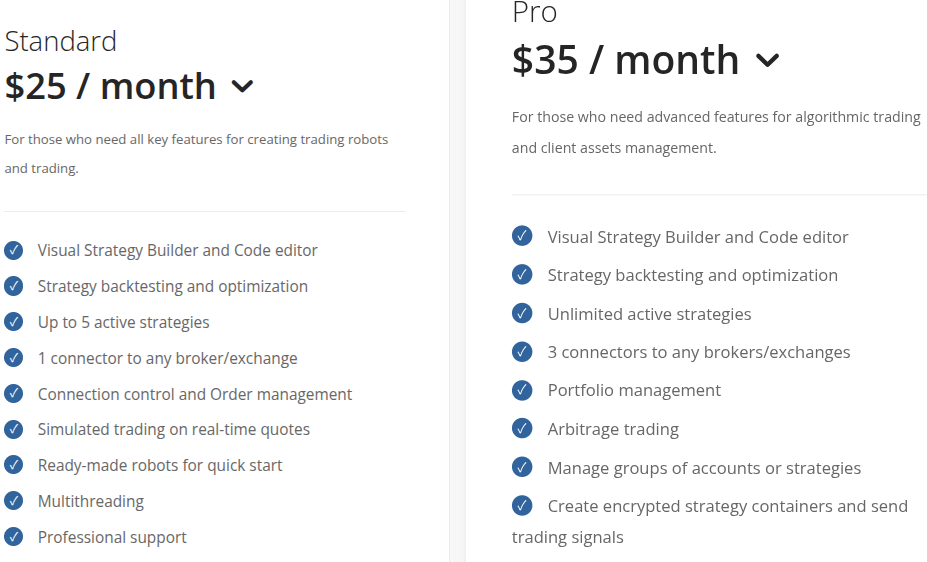
Task: Click Pro Visual Strategy Builder and Code editor text
Action: click(x=698, y=237)
